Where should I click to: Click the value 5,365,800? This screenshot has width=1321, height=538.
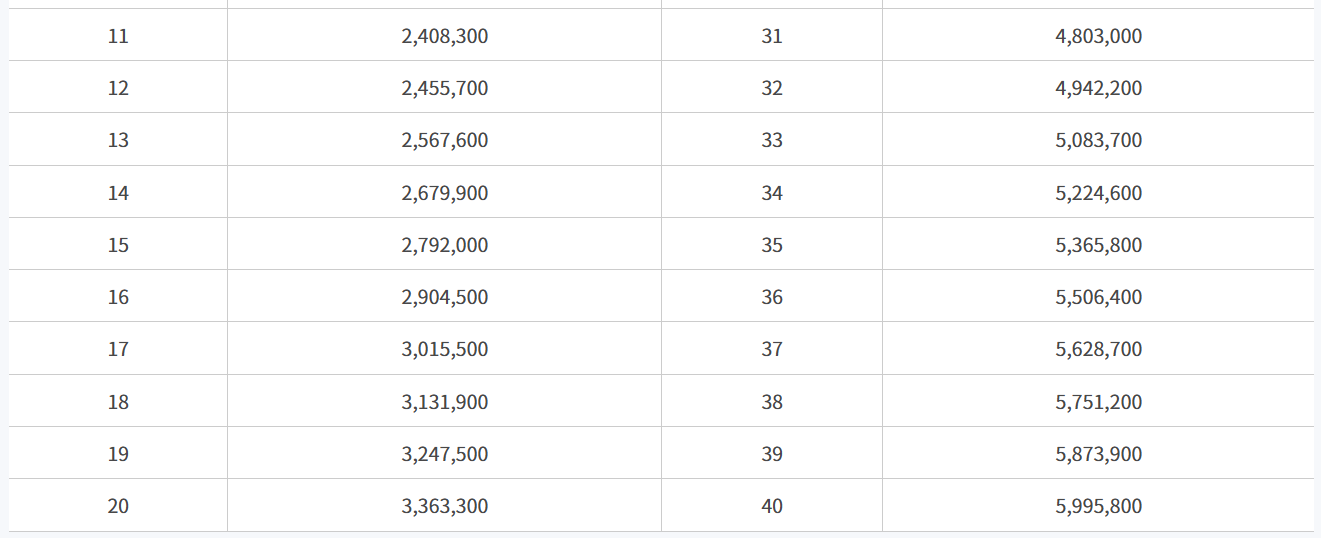coord(1099,245)
